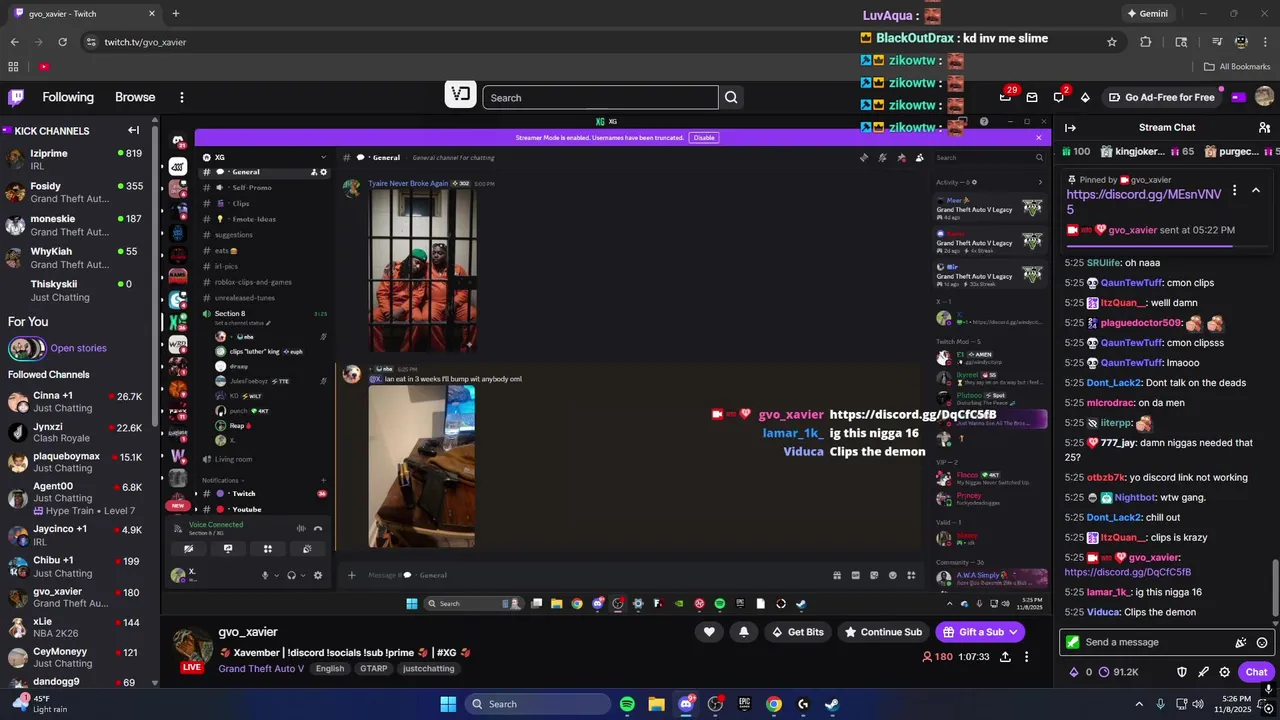Collapse the Kick Channels sidebar
Screen dimensions: 1280x720
(x=133, y=130)
